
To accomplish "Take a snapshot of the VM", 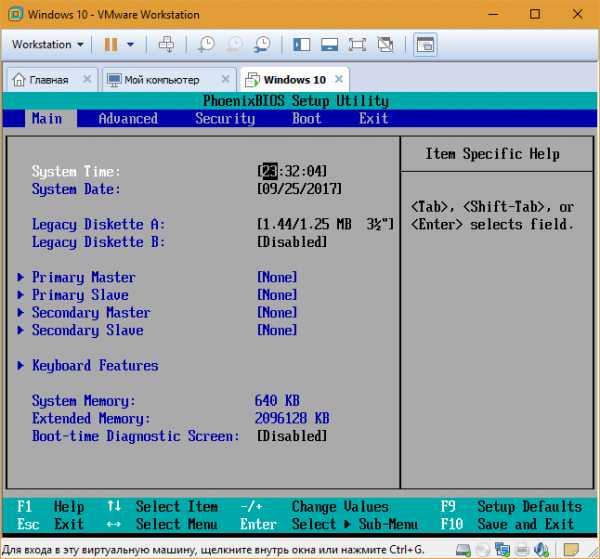I will 206,44.
